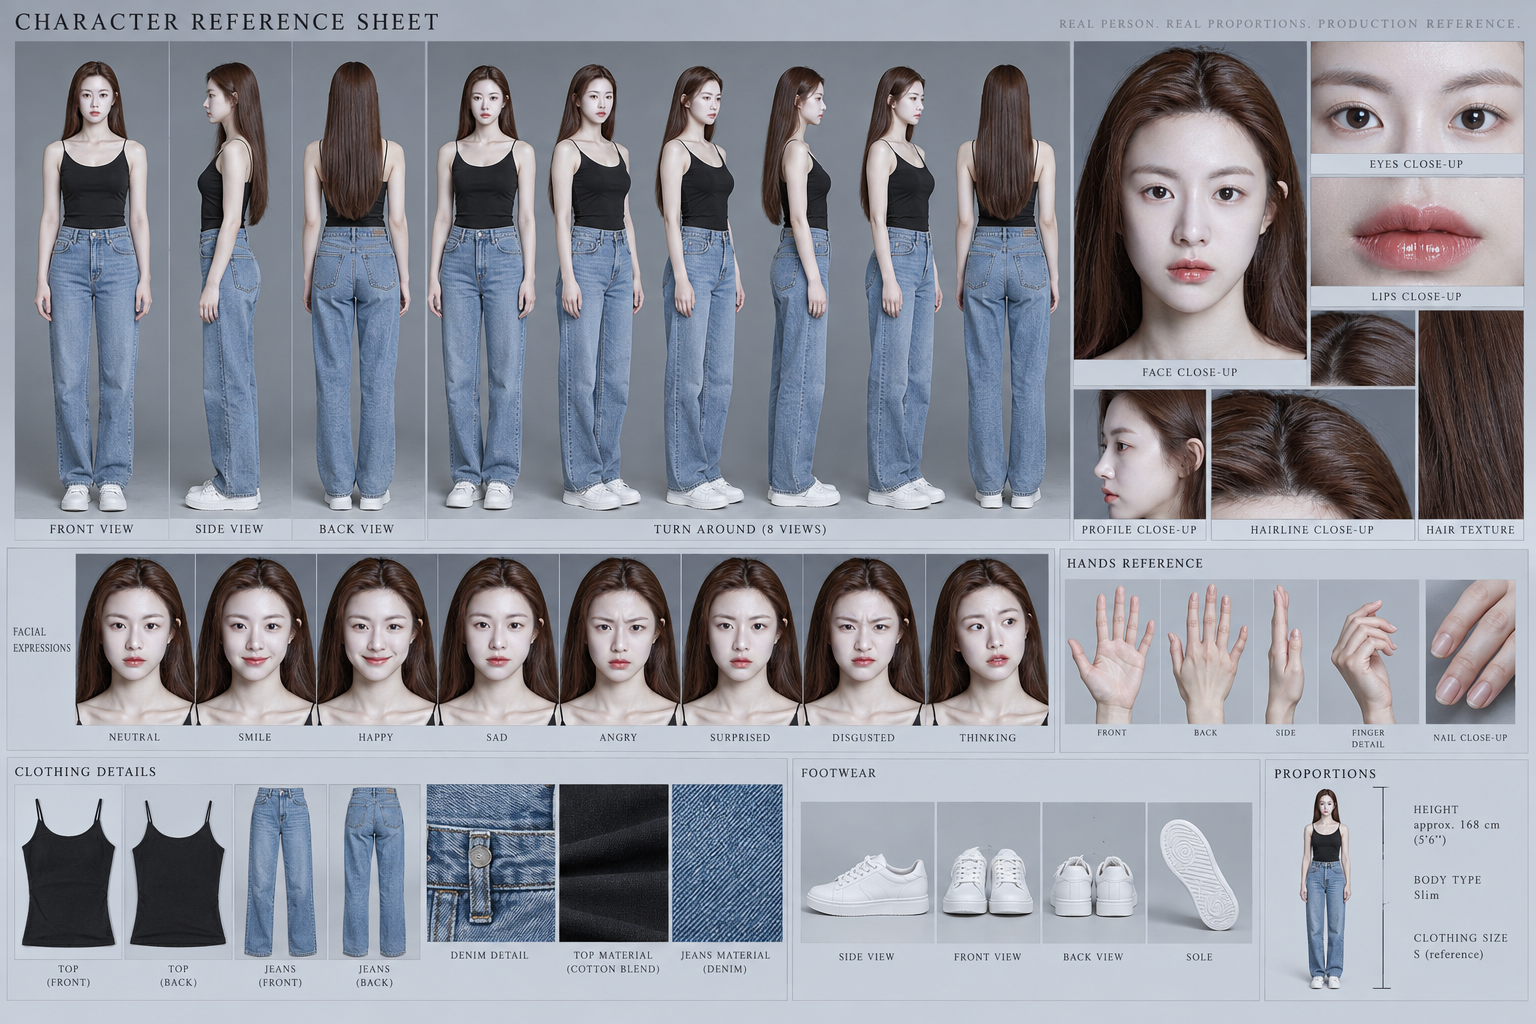The width and height of the screenshot is (1536, 1024).
Task: Select the Happy facial expression portrait
Action: [x=377, y=641]
